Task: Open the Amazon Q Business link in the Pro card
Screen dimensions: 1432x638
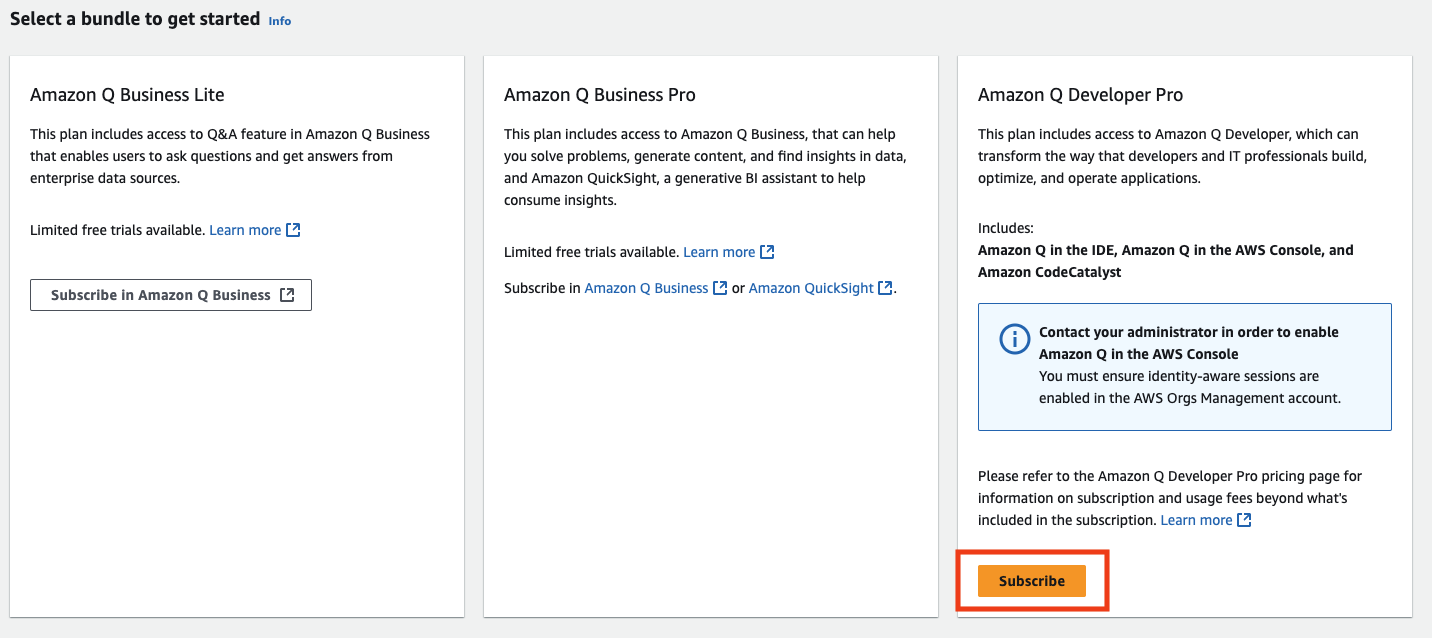Action: coord(648,287)
